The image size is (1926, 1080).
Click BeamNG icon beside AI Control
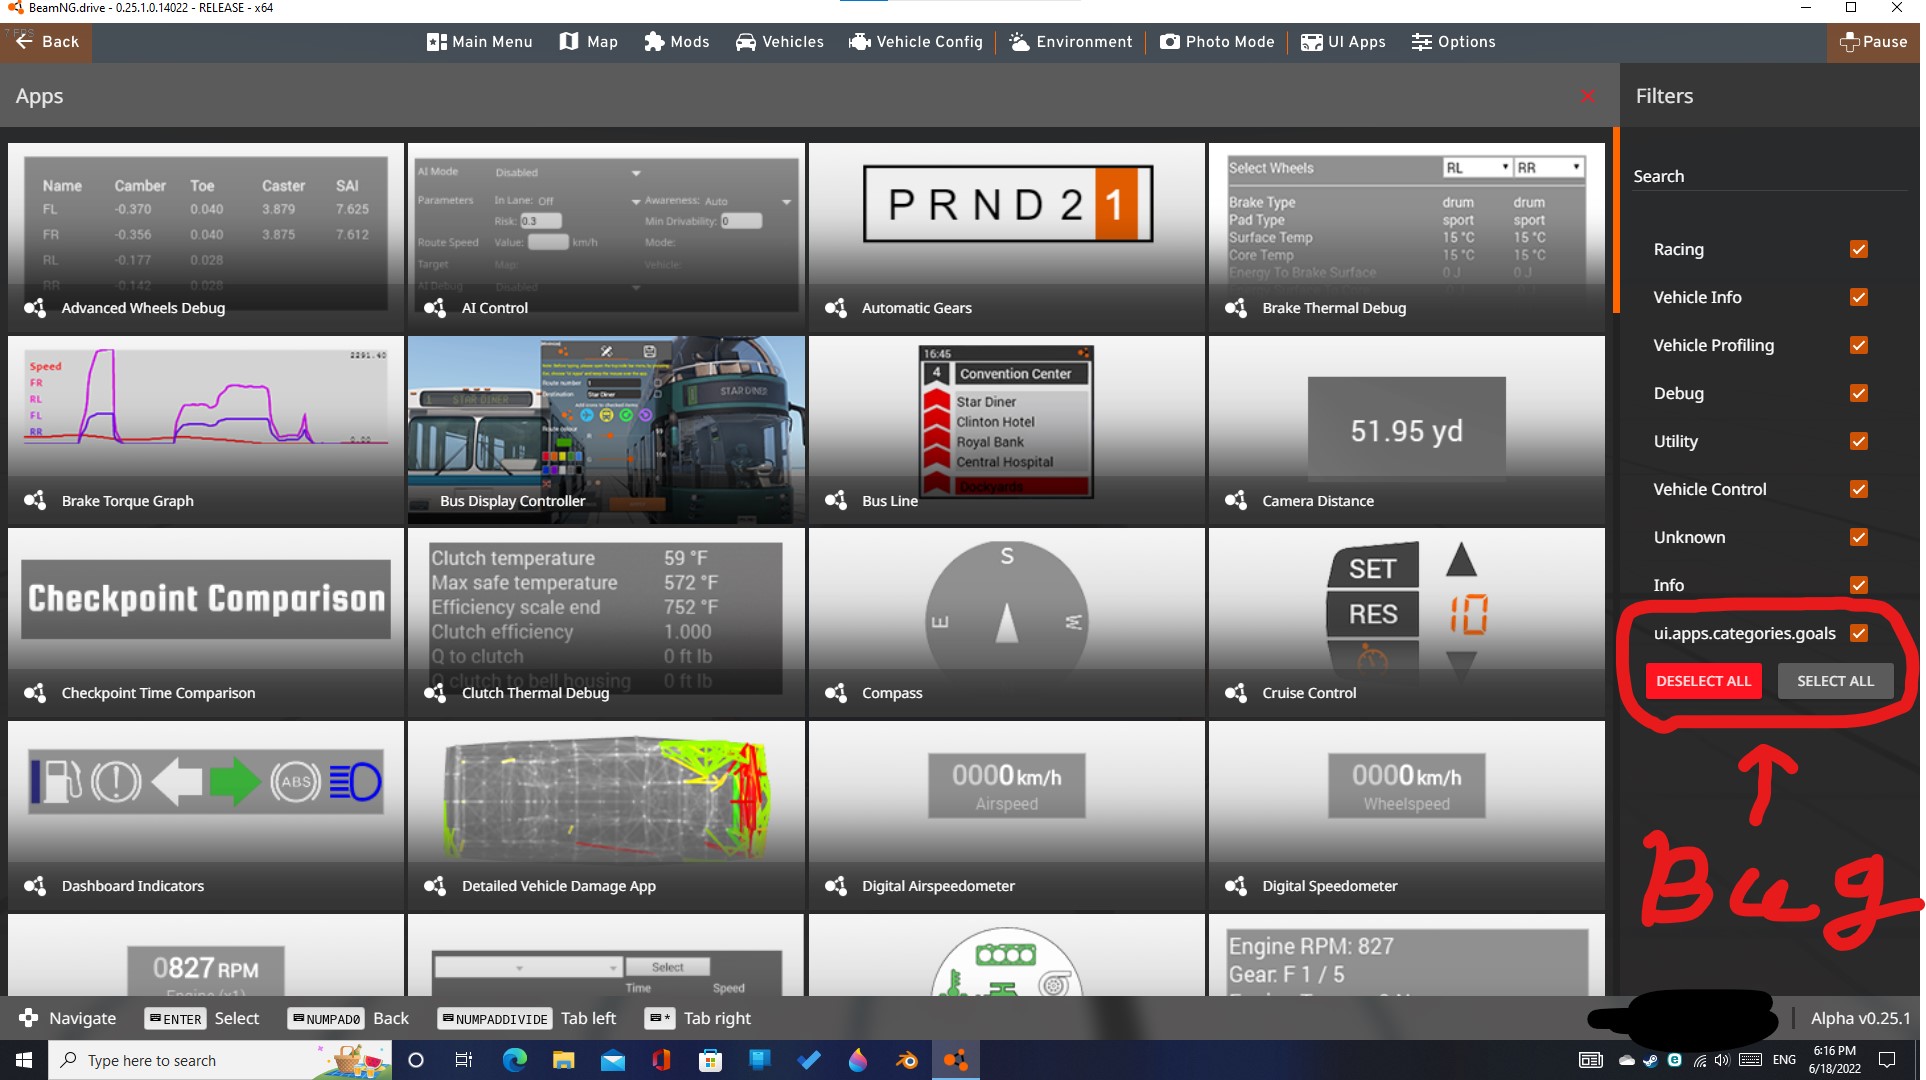pyautogui.click(x=435, y=308)
